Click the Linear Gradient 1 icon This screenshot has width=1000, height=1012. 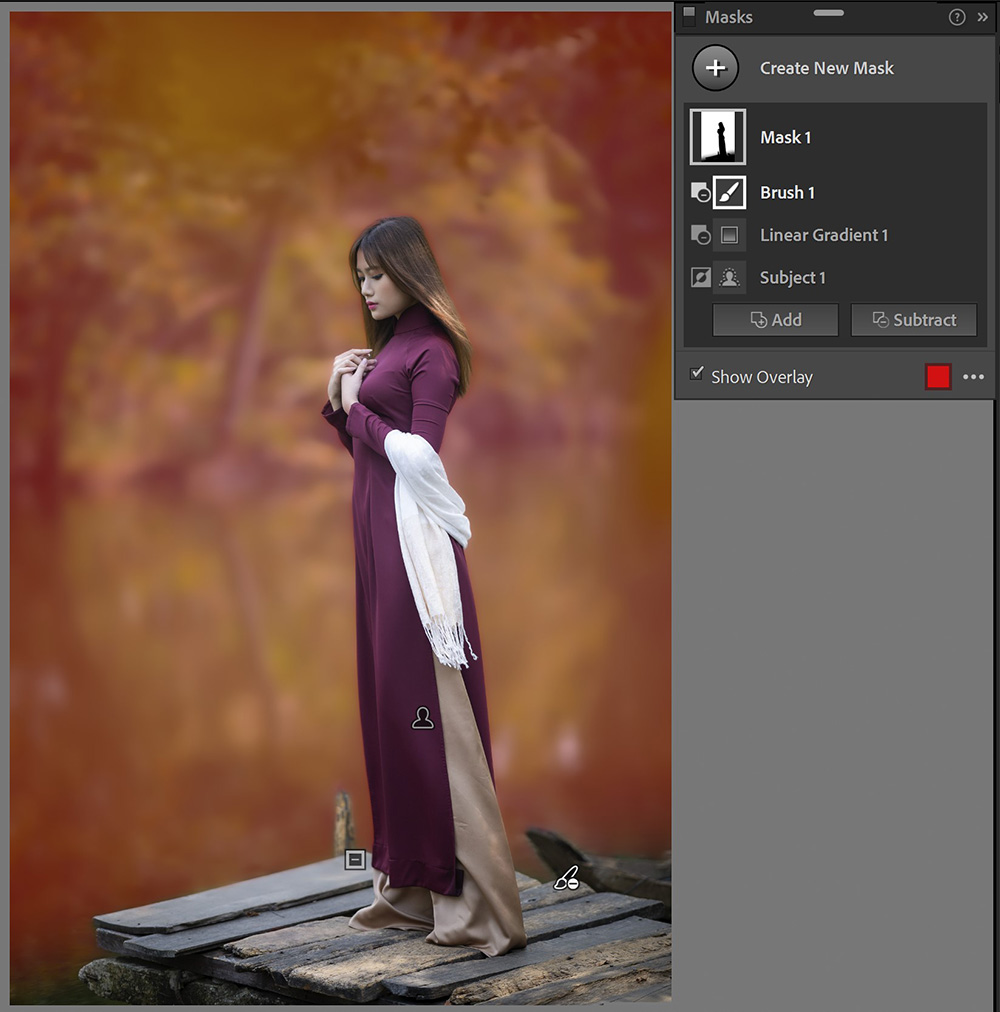tap(730, 235)
